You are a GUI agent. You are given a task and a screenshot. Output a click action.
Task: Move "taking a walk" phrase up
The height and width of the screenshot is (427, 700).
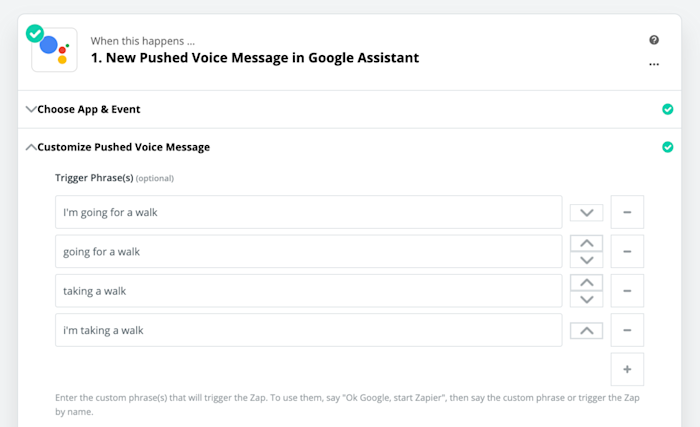587,283
